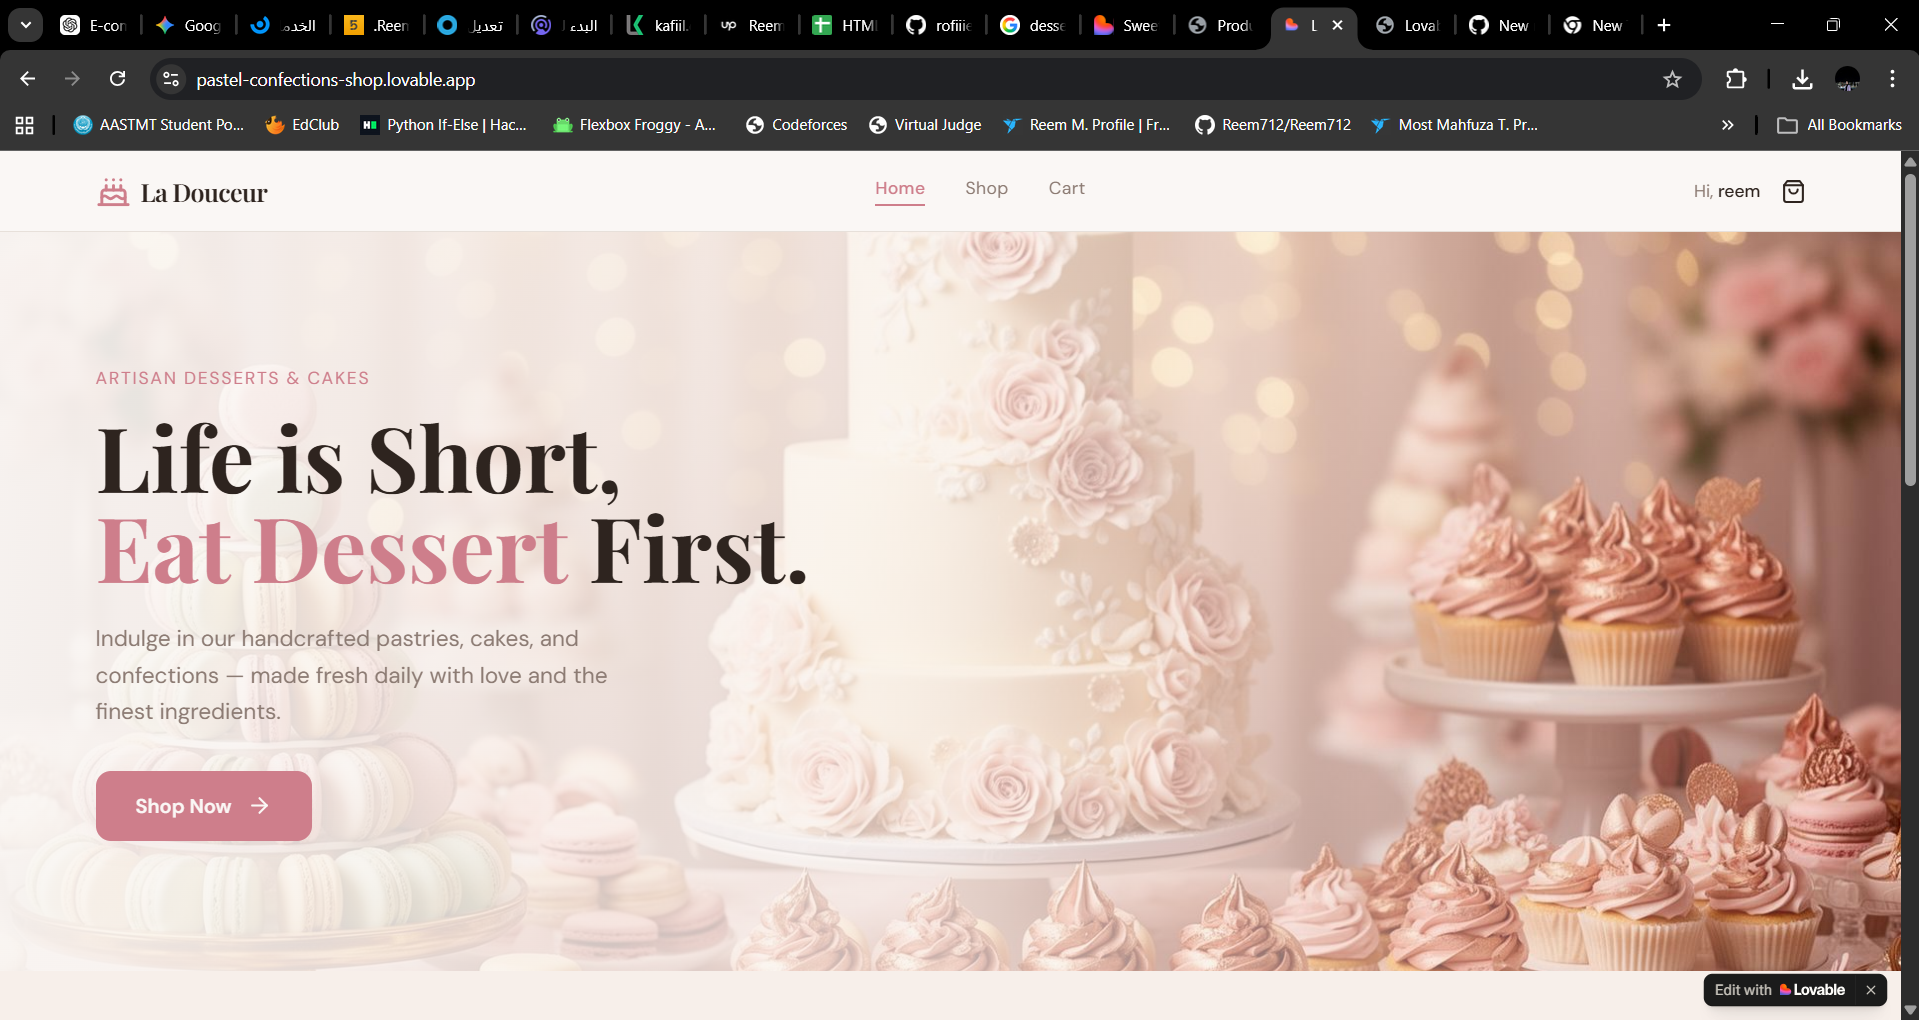Click the La Douceur cake logo icon
This screenshot has height=1020, width=1919.
[113, 192]
